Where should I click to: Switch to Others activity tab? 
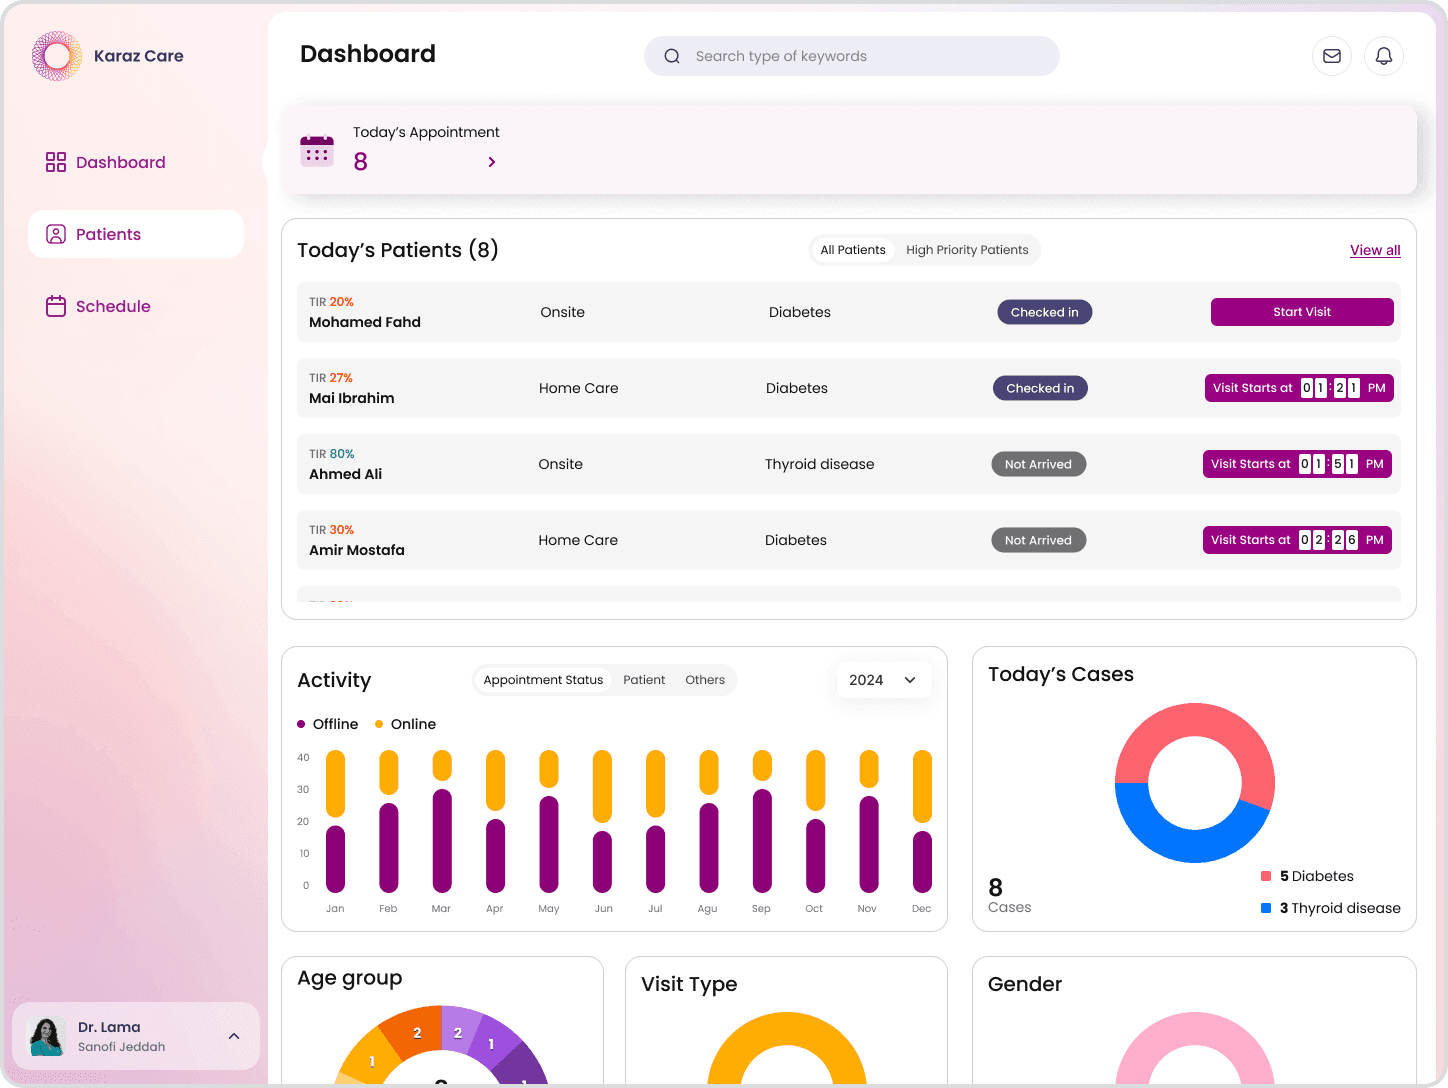(705, 680)
